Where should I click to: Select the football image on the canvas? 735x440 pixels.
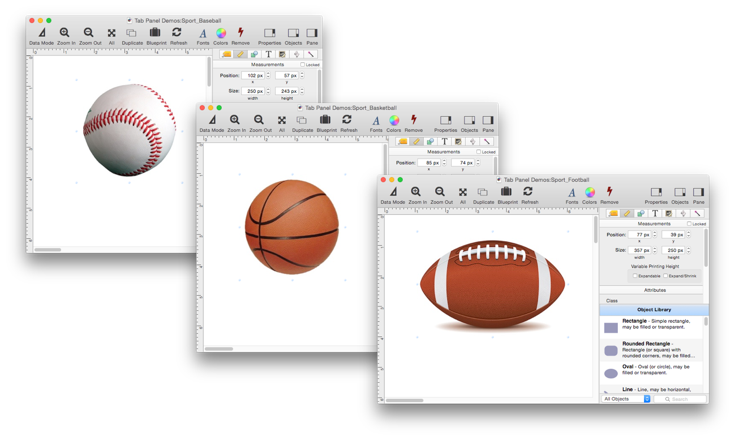click(492, 284)
